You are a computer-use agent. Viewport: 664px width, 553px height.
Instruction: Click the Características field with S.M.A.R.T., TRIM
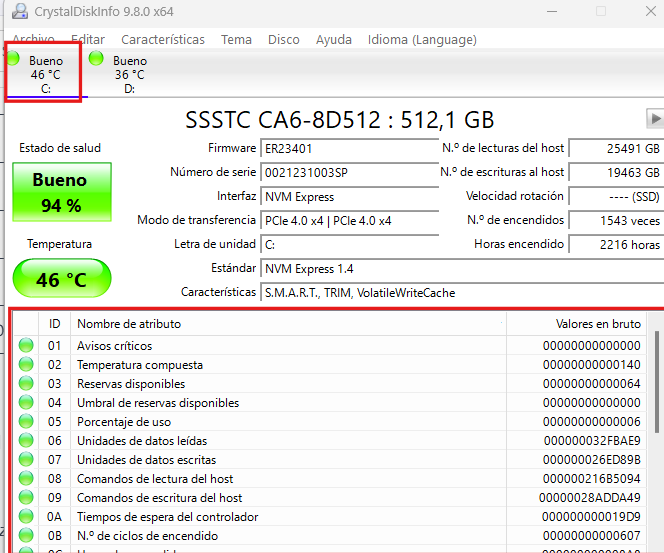(x=462, y=293)
